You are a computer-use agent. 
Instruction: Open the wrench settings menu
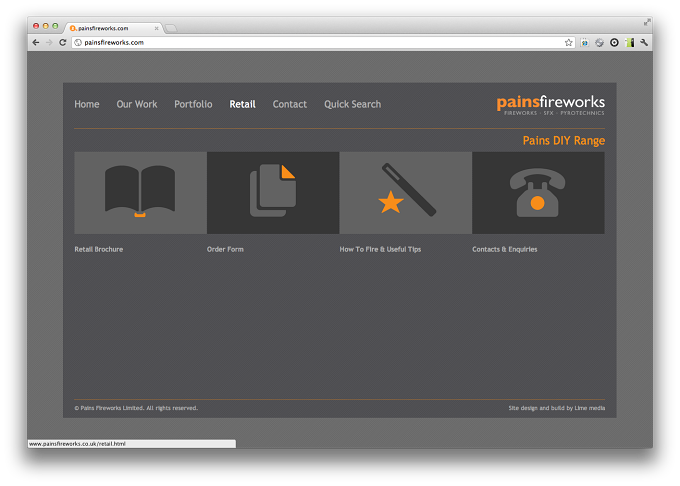pos(644,42)
